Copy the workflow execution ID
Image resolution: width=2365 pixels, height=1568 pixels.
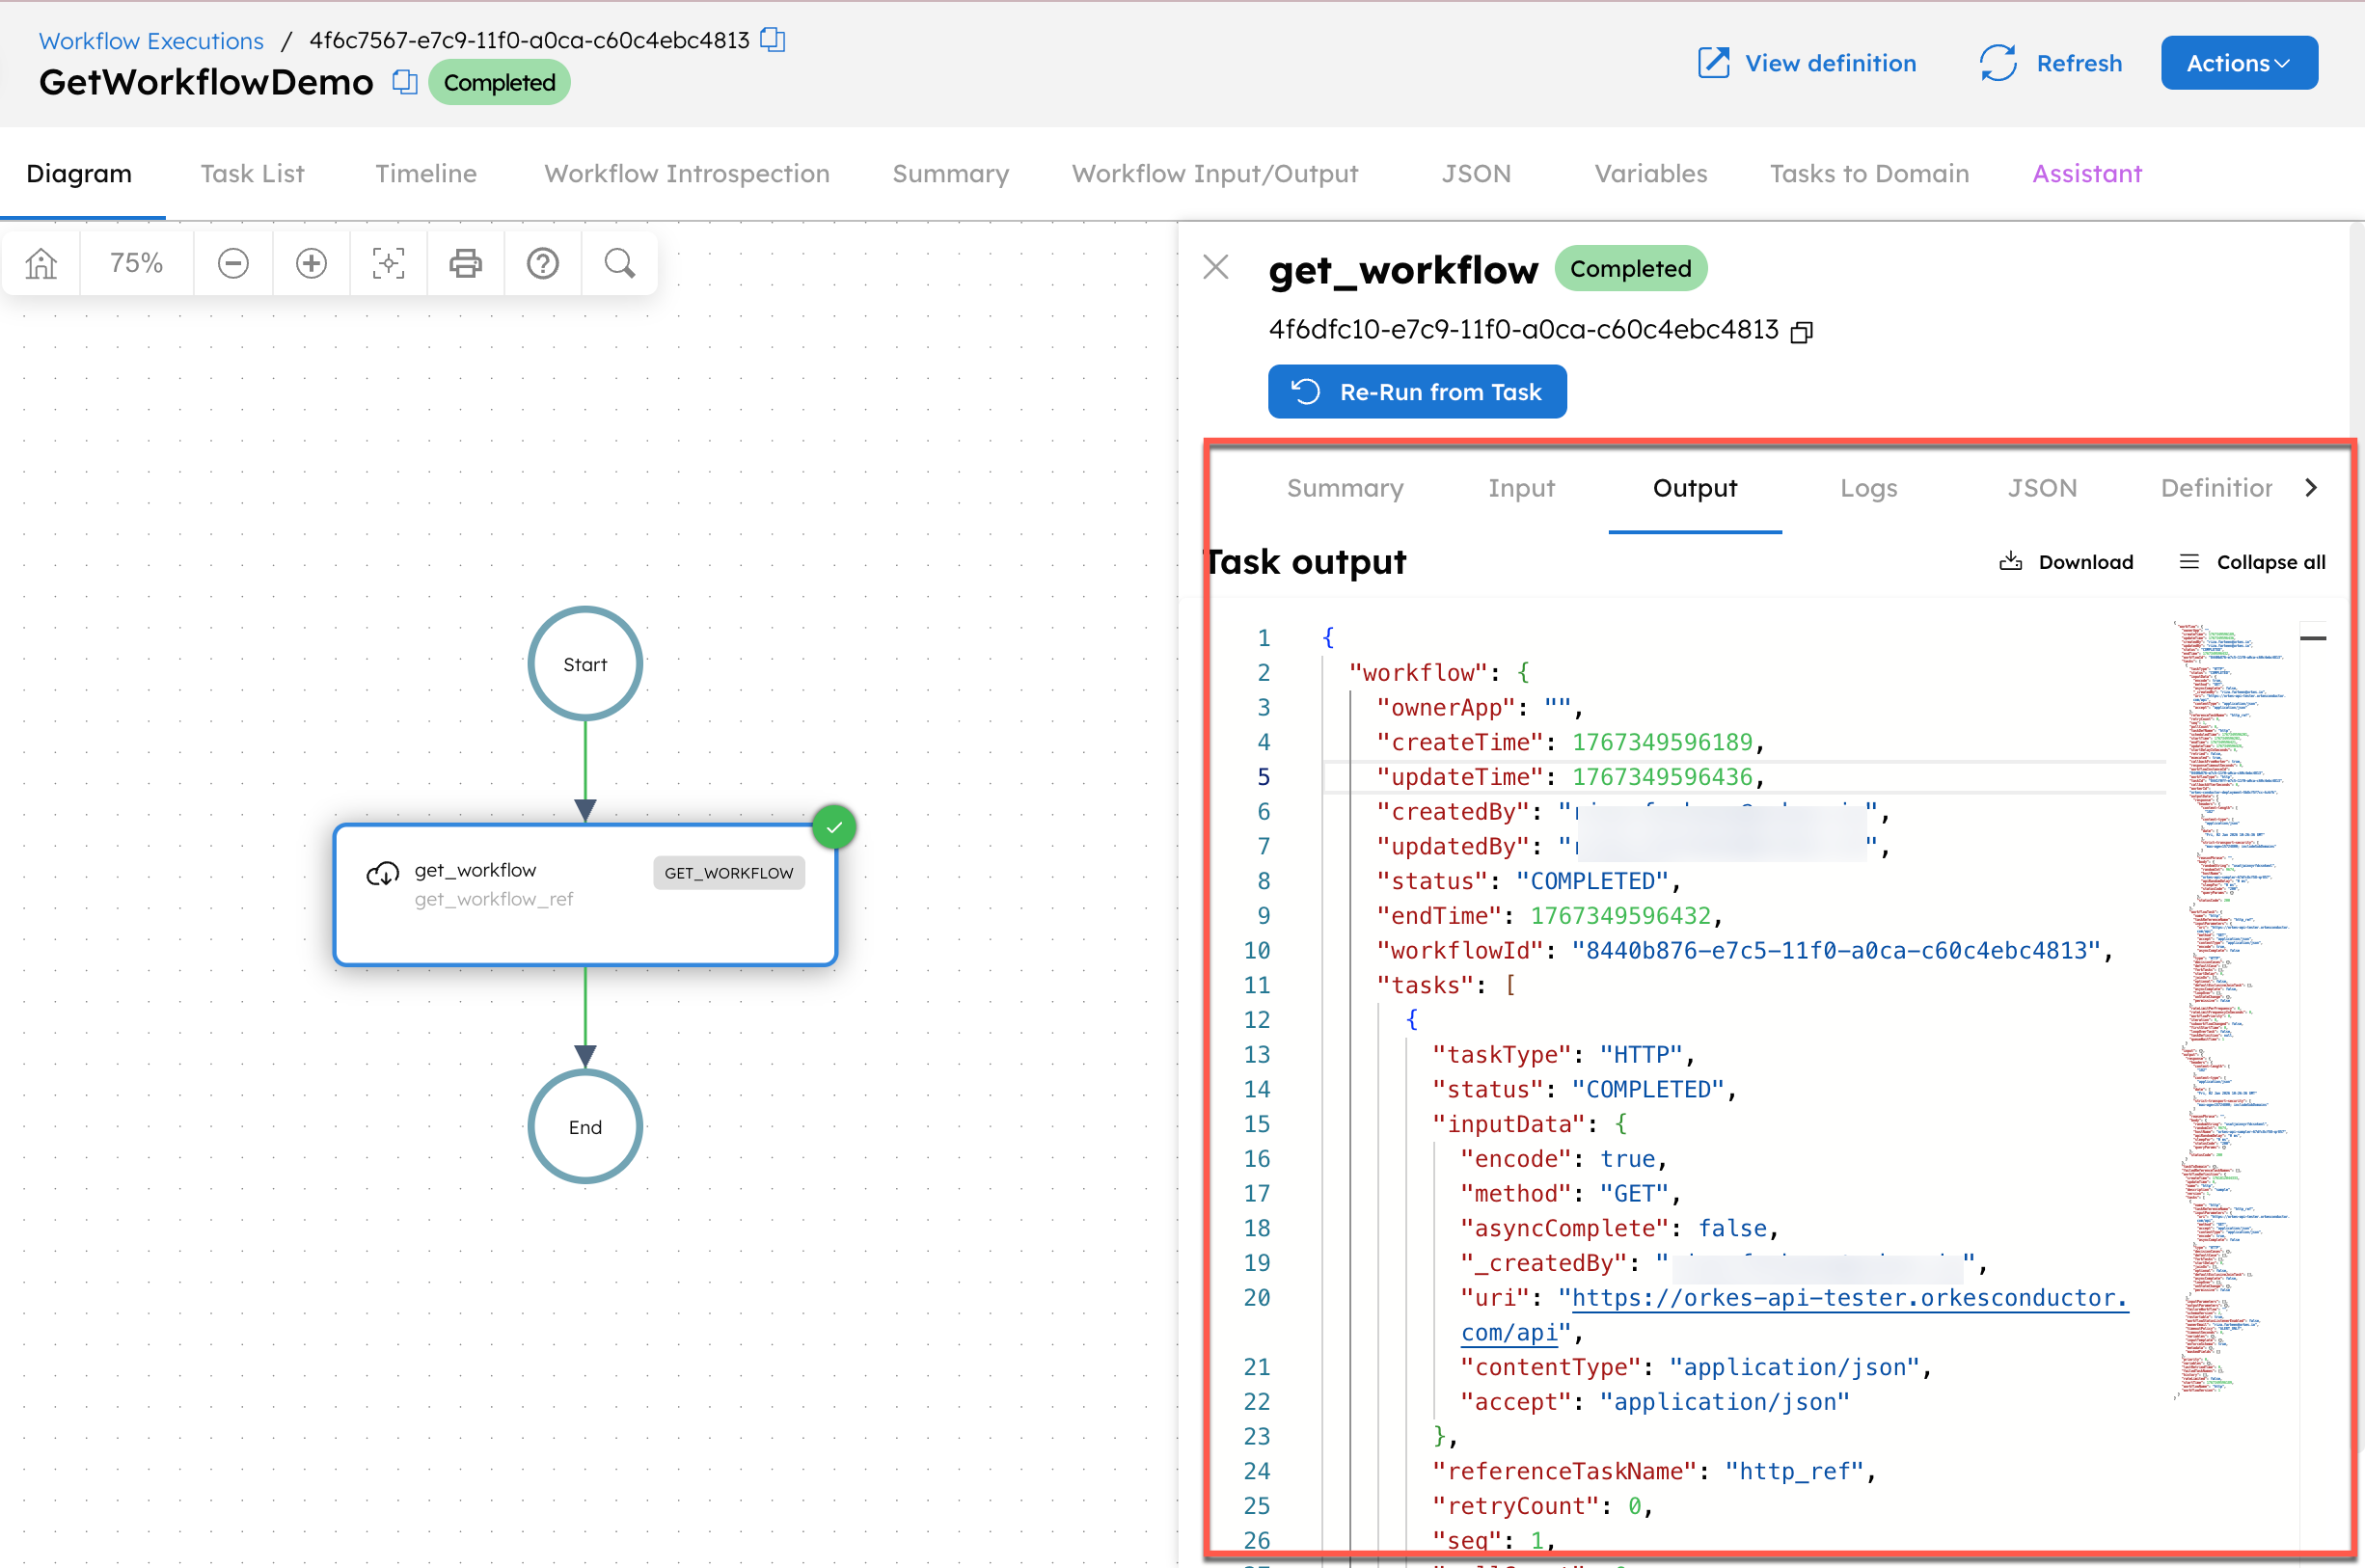pyautogui.click(x=771, y=40)
